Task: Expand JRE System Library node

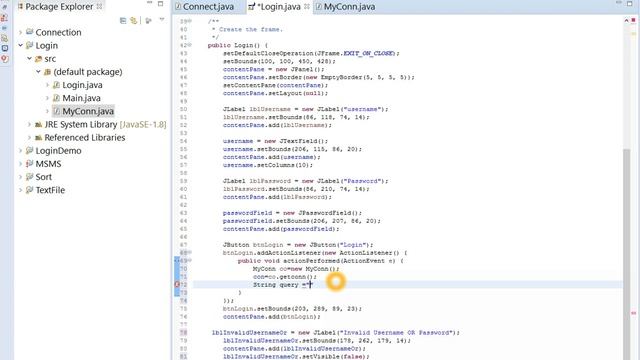Action: click(x=29, y=124)
